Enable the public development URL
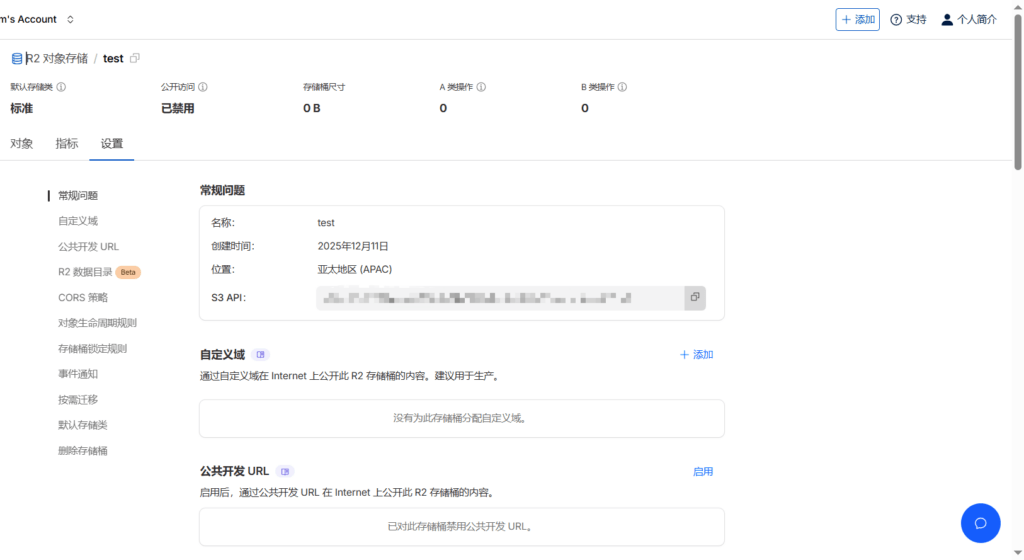Viewport: 1024px width, 560px height. click(x=703, y=471)
